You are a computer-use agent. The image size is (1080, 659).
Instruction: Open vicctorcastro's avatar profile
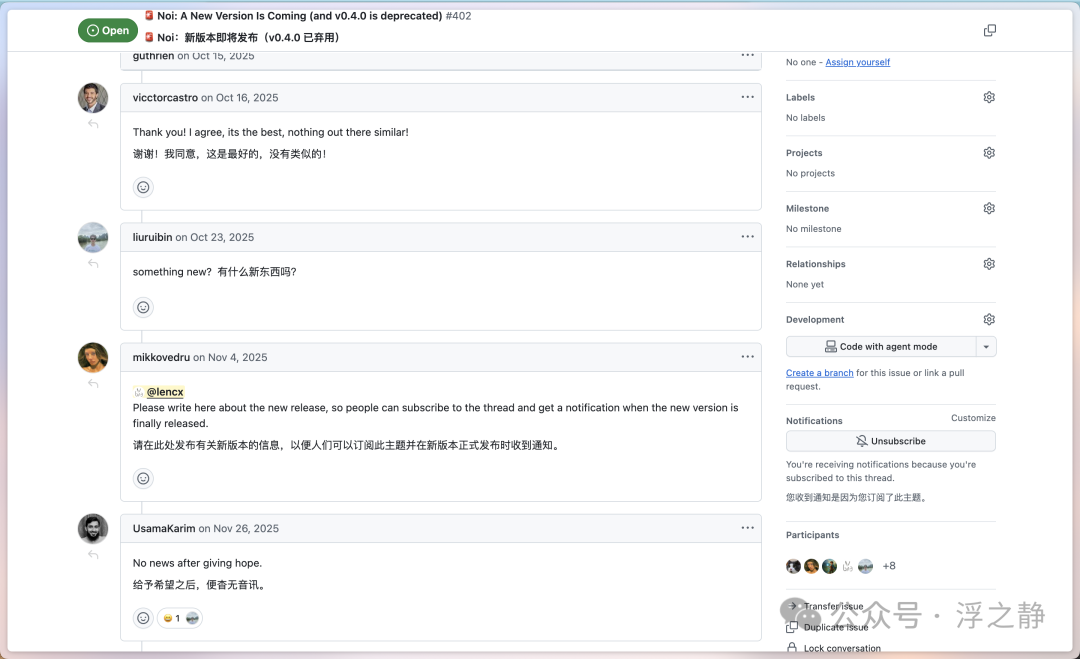pyautogui.click(x=93, y=98)
